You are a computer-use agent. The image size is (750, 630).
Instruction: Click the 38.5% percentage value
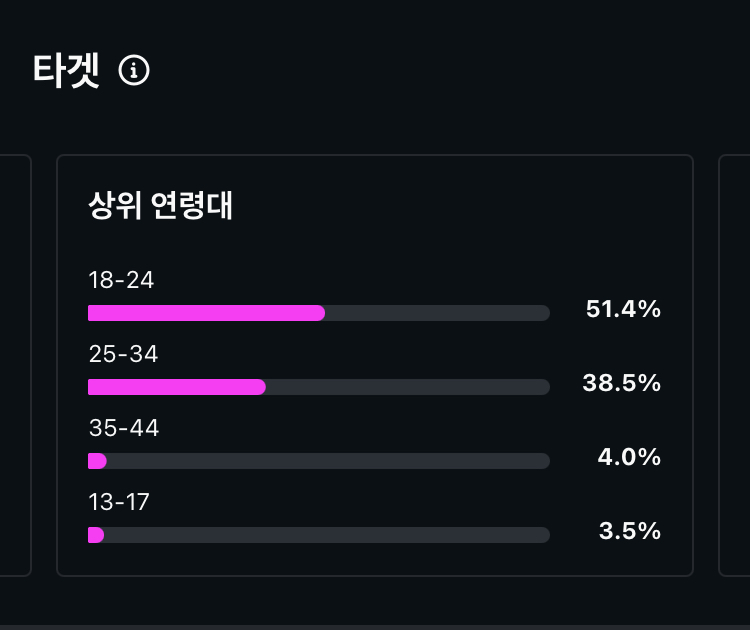click(x=621, y=383)
